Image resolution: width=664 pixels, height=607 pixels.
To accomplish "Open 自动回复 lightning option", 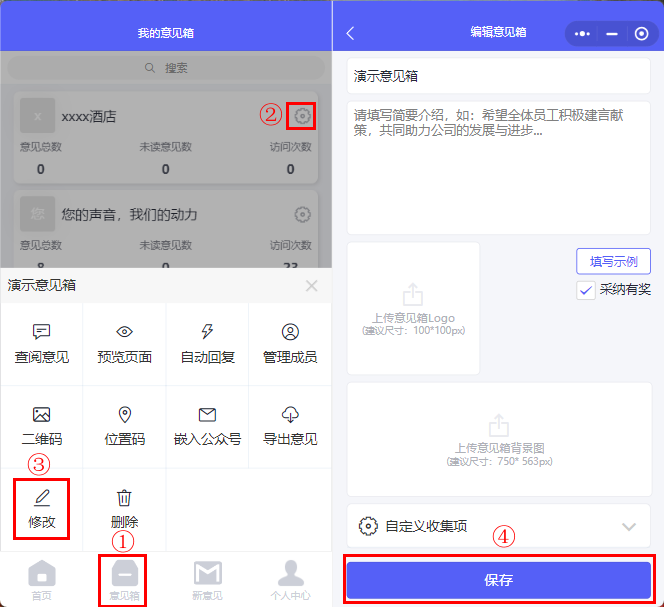I will tap(208, 344).
